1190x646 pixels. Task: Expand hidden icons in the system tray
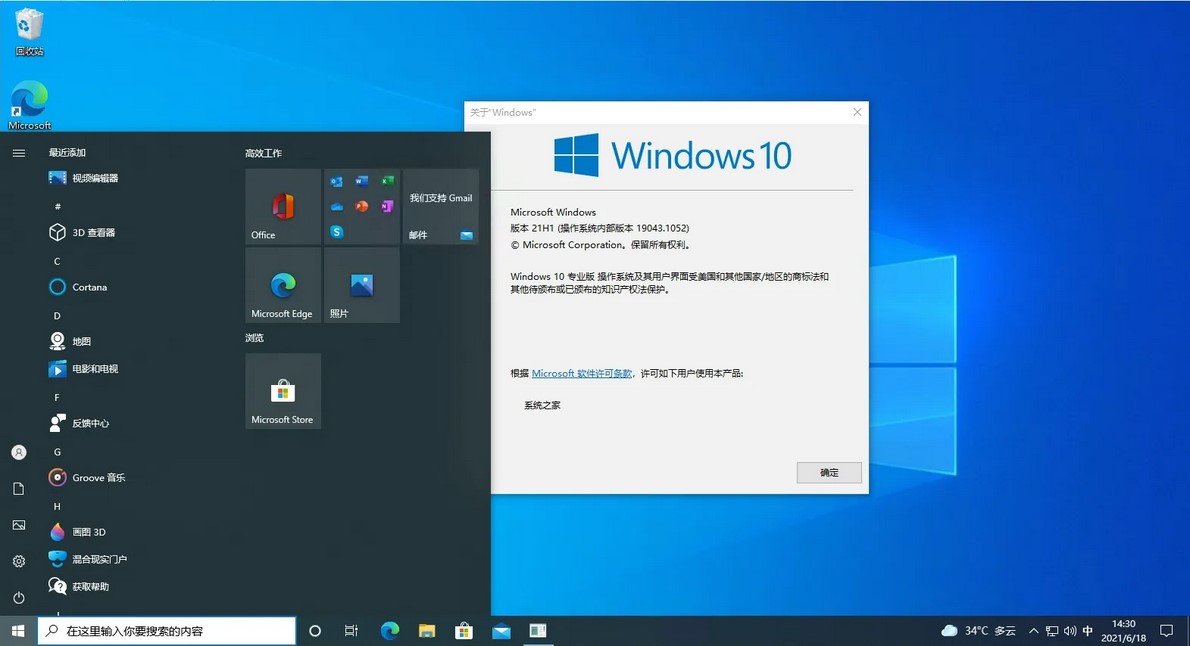click(1033, 631)
